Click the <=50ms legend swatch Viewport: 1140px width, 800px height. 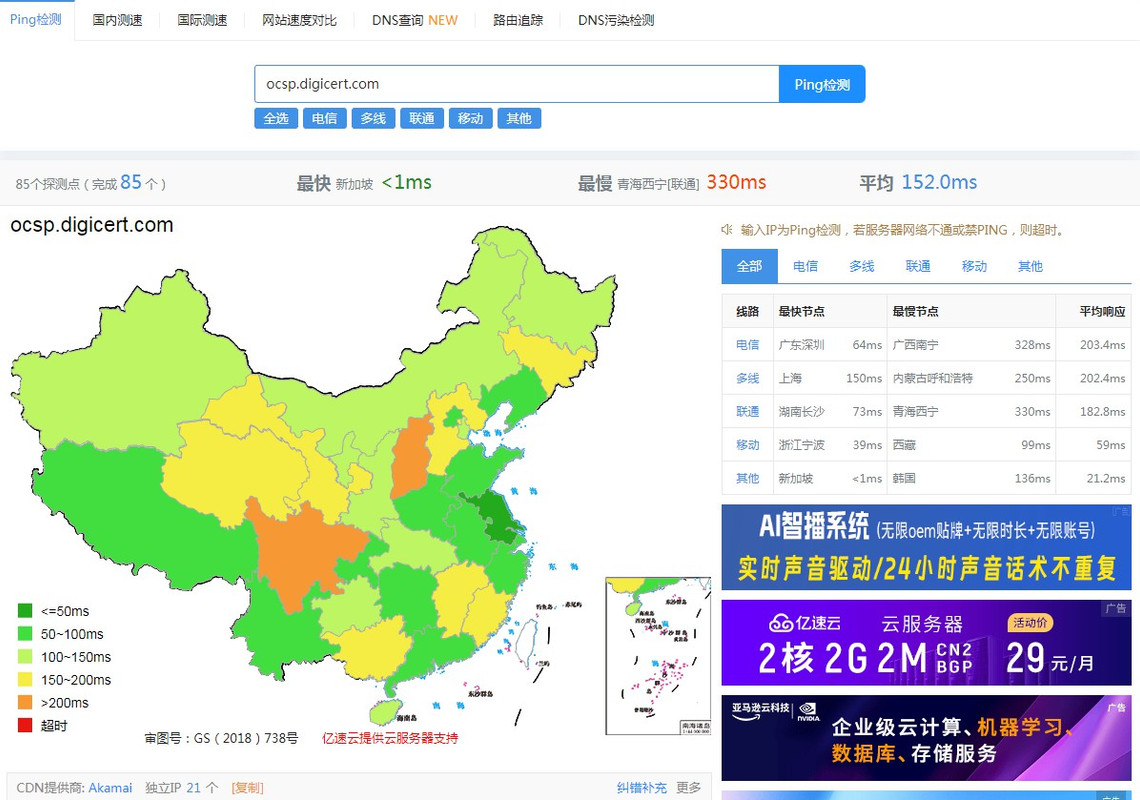(x=25, y=611)
